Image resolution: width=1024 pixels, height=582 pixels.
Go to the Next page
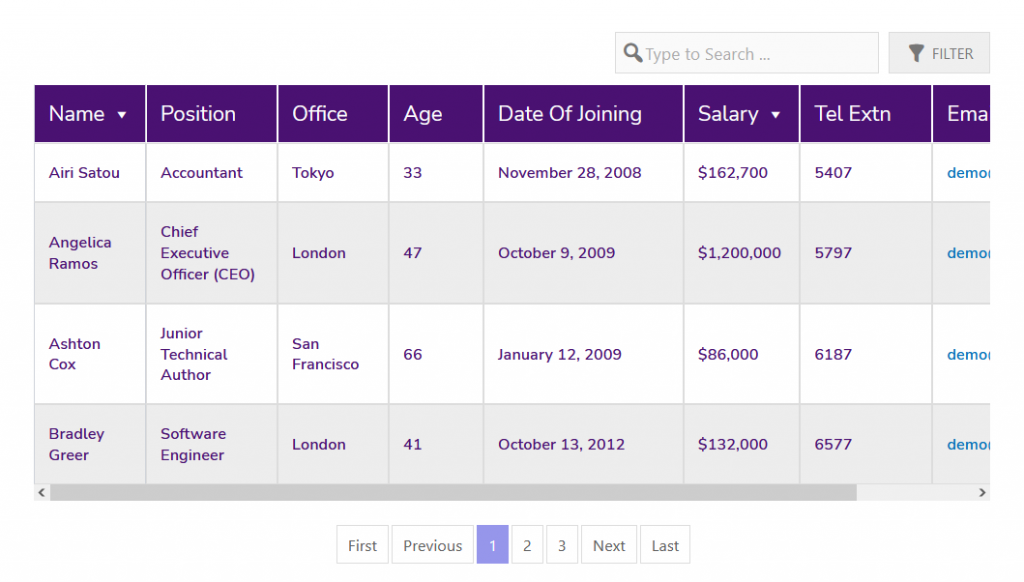pyautogui.click(x=609, y=545)
